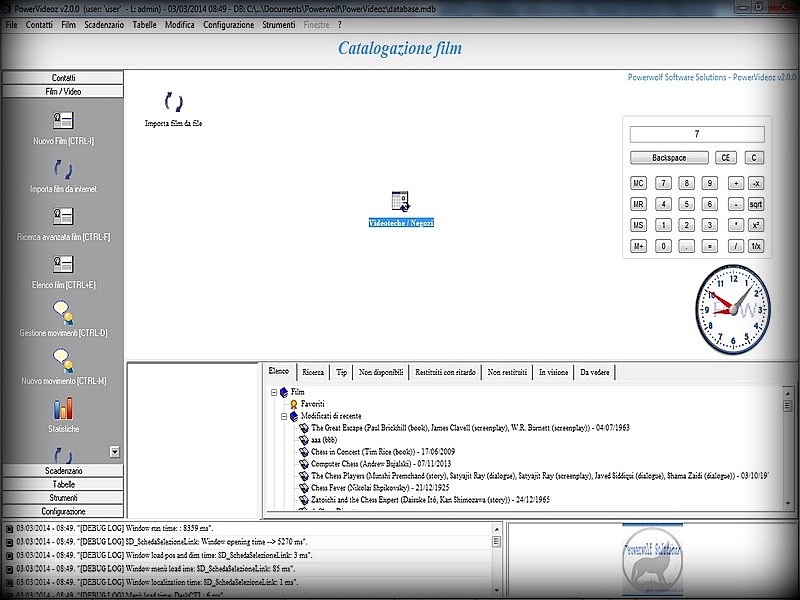
Task: Click the calculator equals button
Action: tap(709, 246)
